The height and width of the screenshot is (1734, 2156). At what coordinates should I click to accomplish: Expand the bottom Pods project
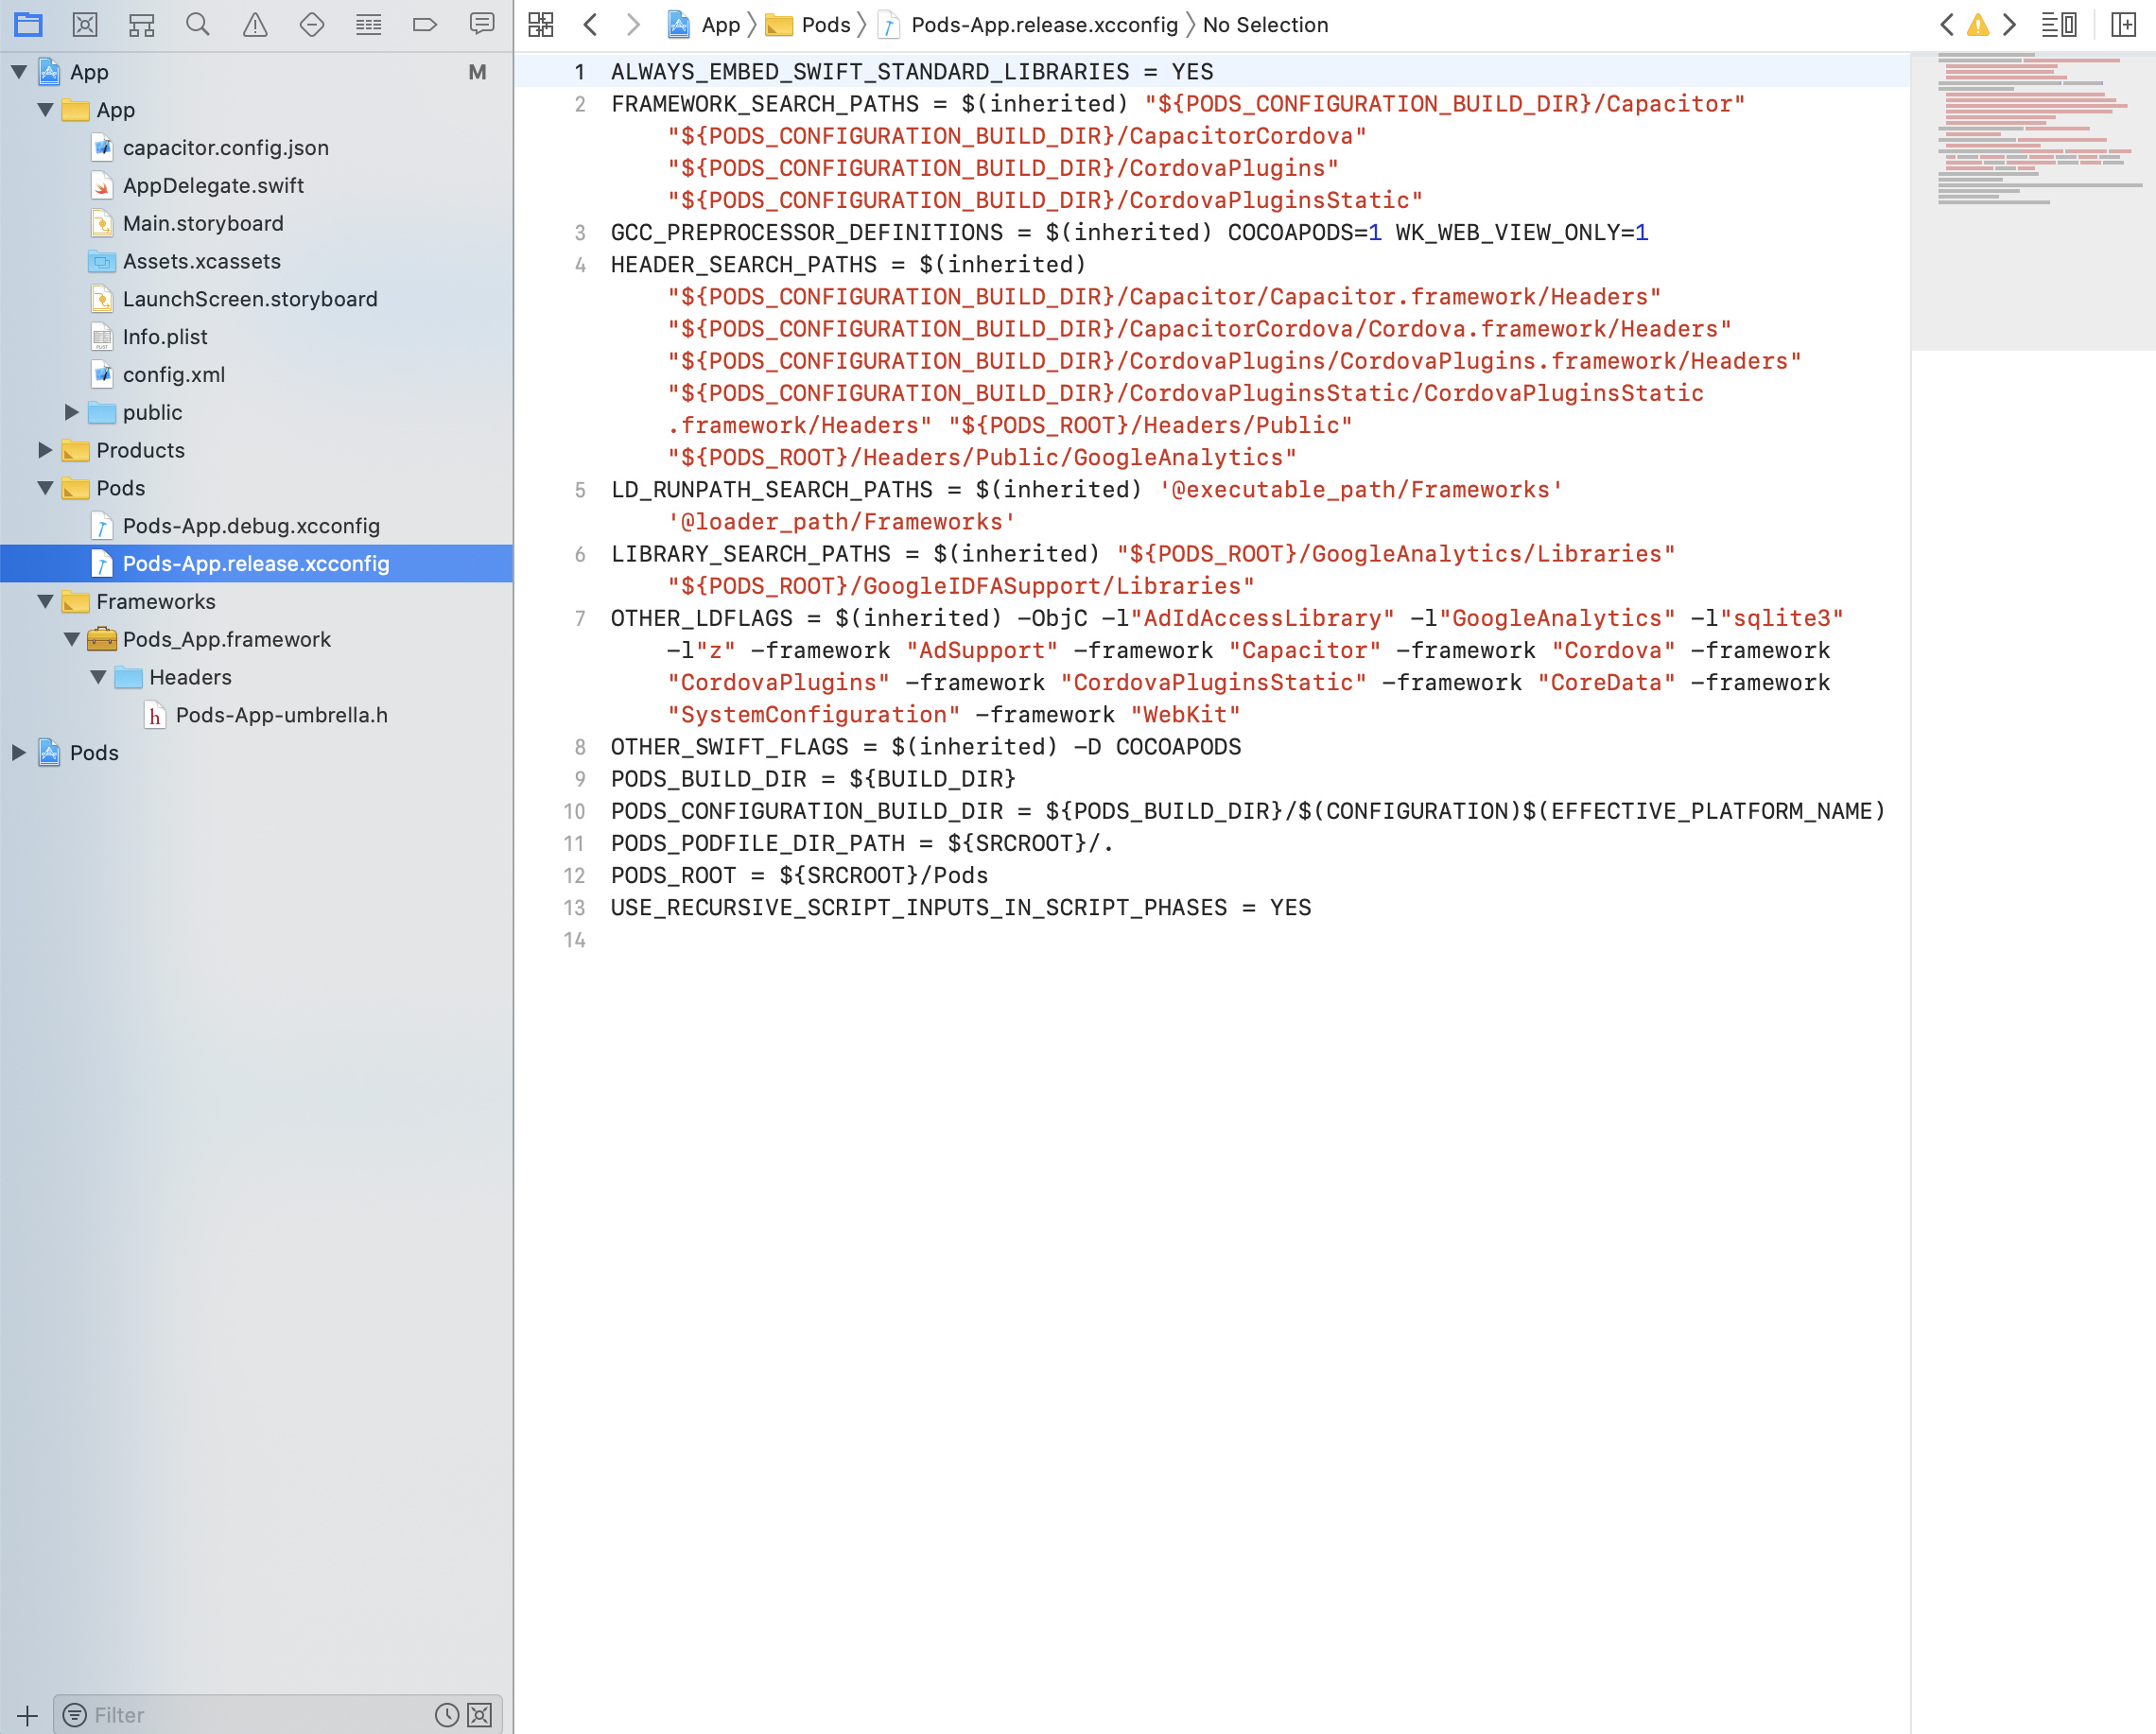click(19, 753)
